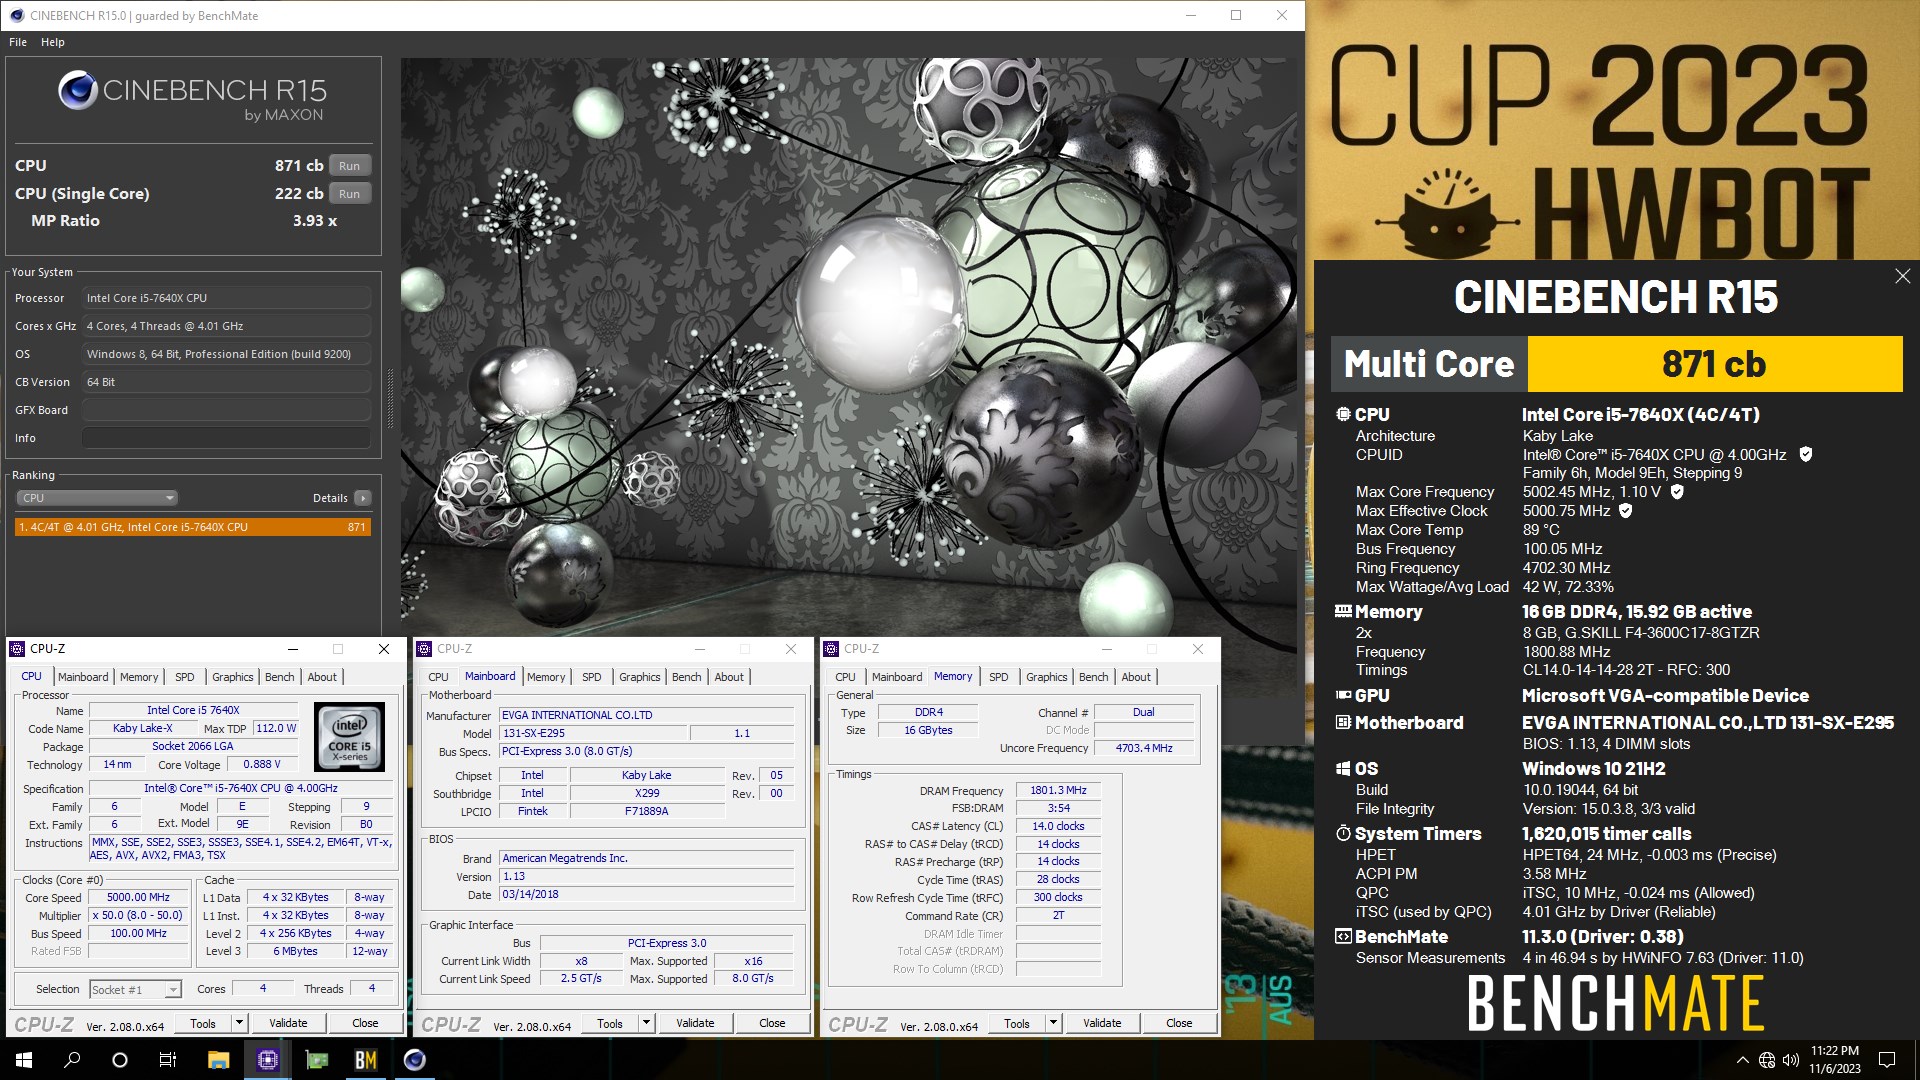Open the notification center icon

(x=1887, y=1060)
